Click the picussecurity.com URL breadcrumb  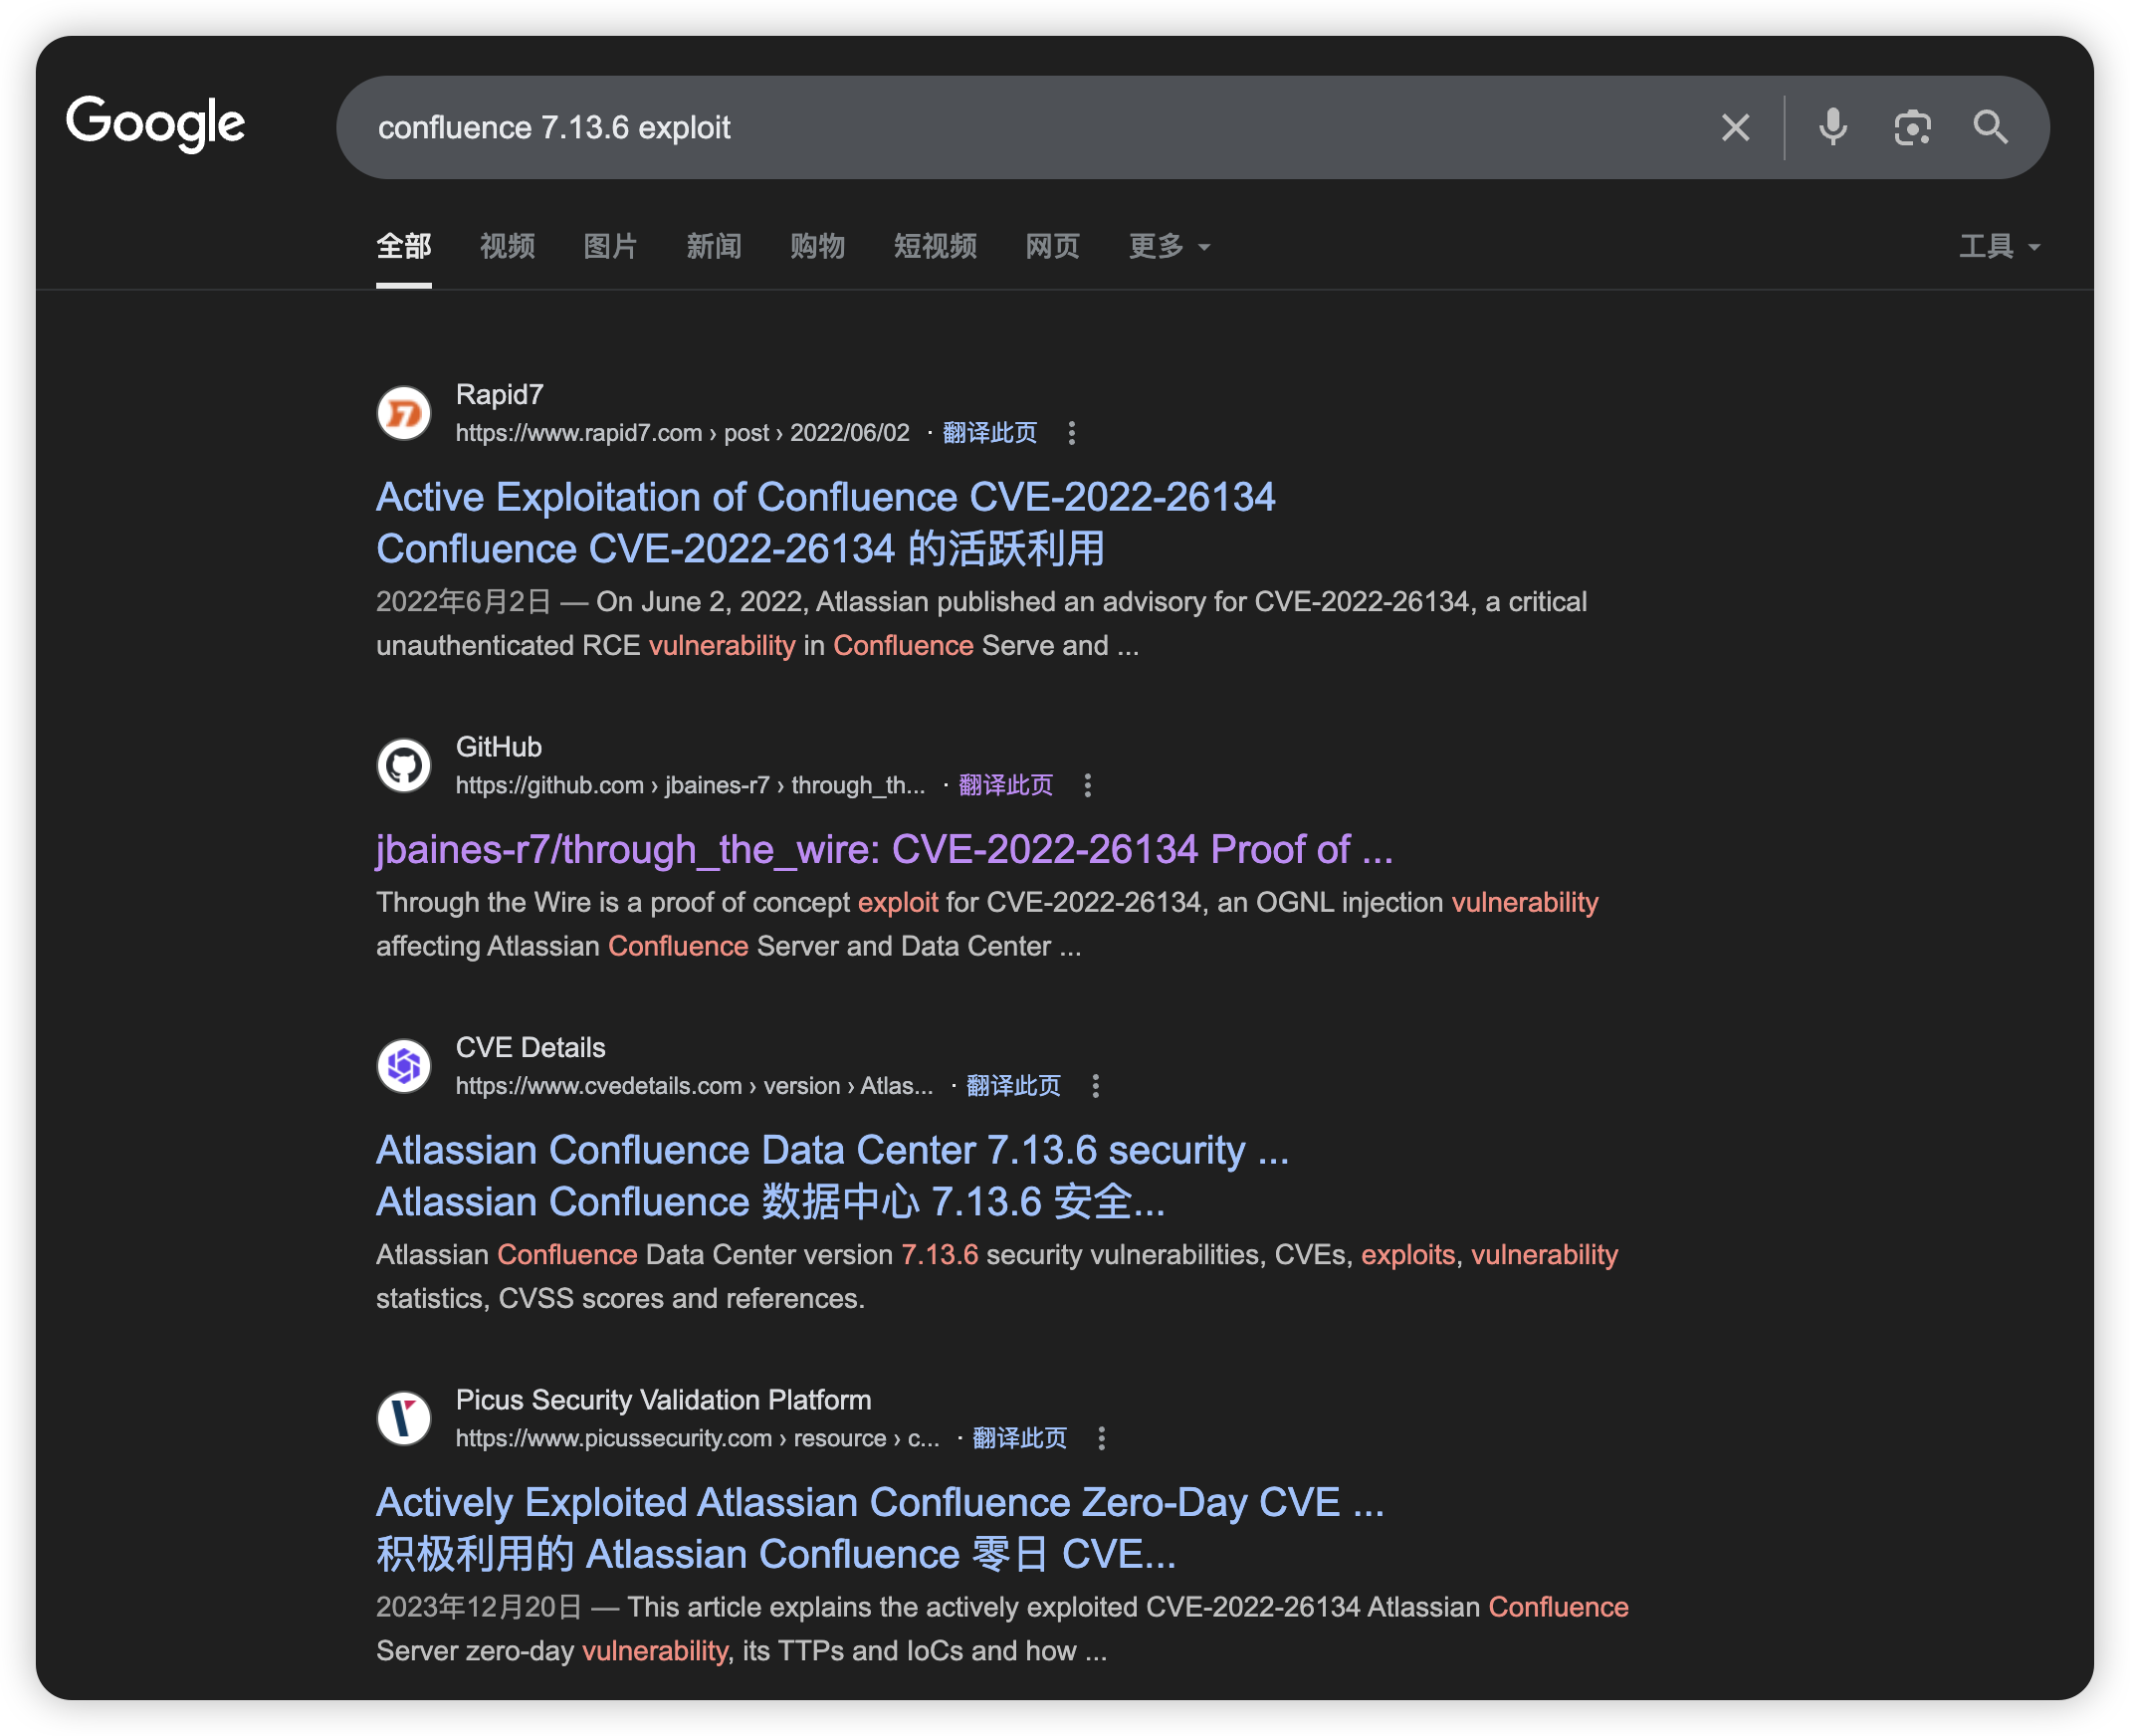(x=698, y=1438)
